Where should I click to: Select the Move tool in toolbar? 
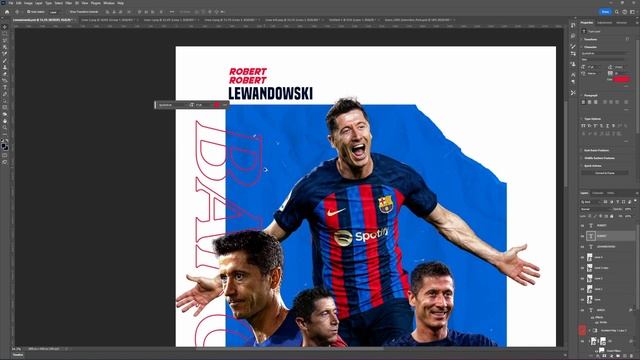coord(4,27)
